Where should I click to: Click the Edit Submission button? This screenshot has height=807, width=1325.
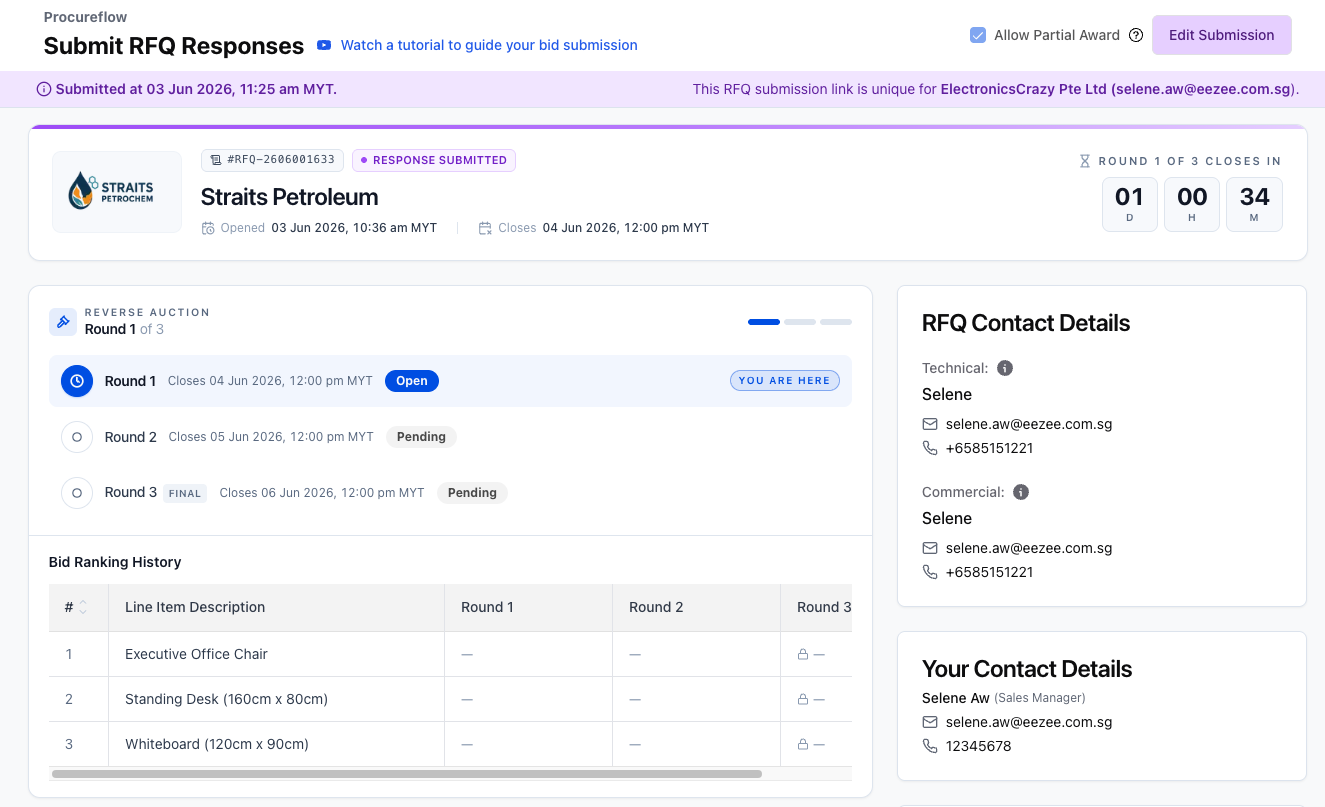1221,35
